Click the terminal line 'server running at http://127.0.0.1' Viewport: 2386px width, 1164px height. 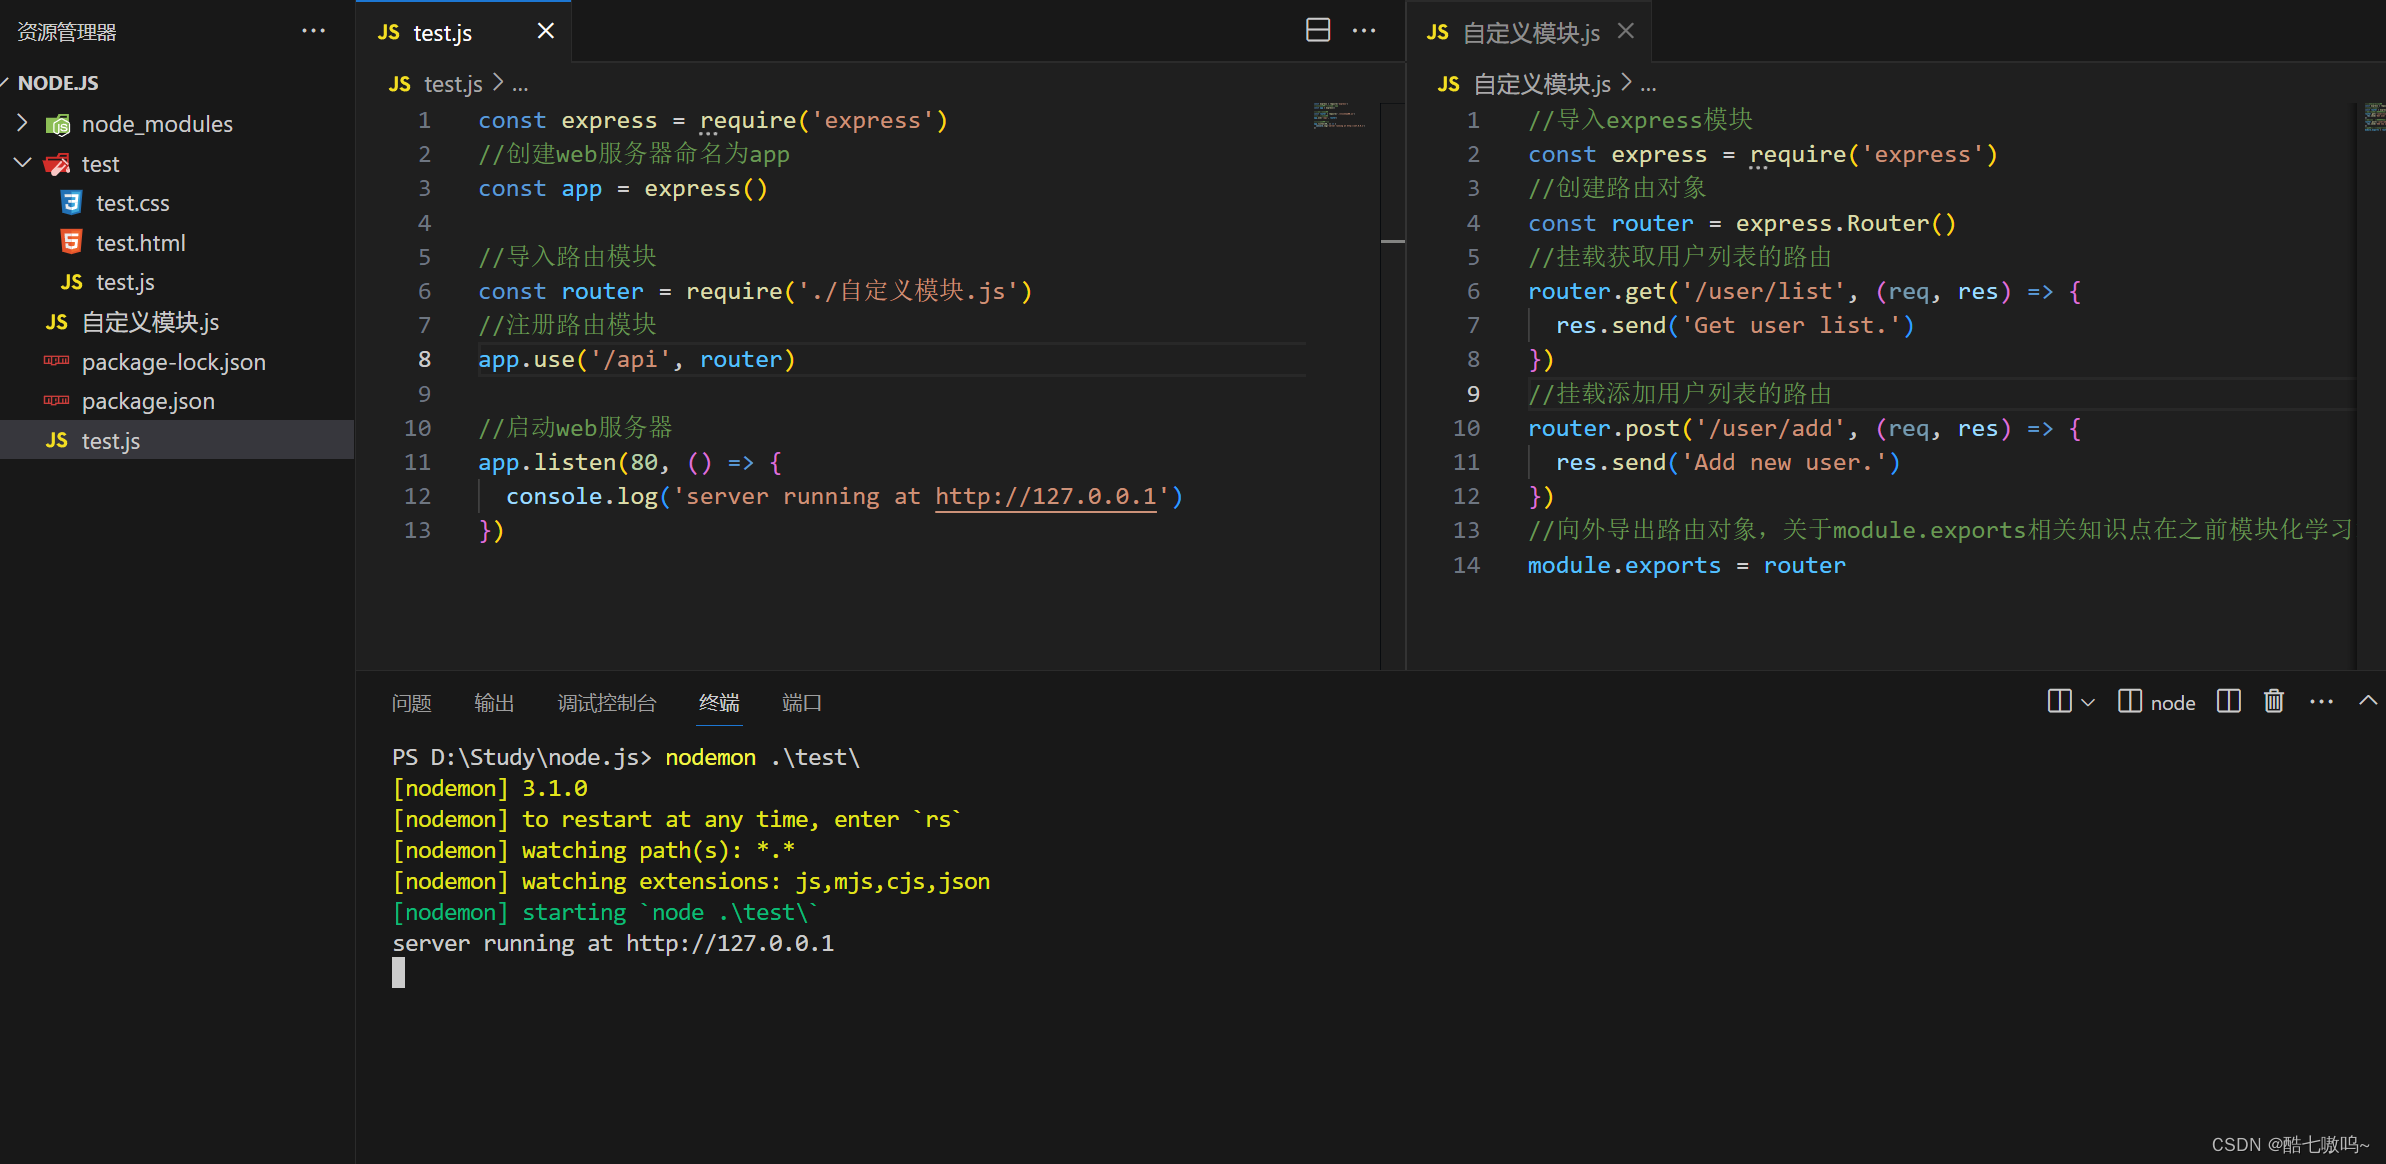613,944
